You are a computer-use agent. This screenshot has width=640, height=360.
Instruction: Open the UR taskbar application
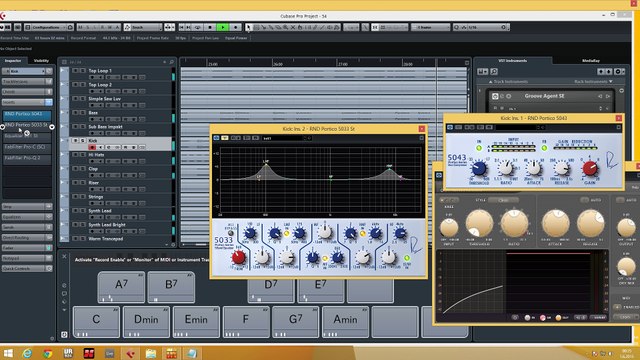click(x=68, y=353)
